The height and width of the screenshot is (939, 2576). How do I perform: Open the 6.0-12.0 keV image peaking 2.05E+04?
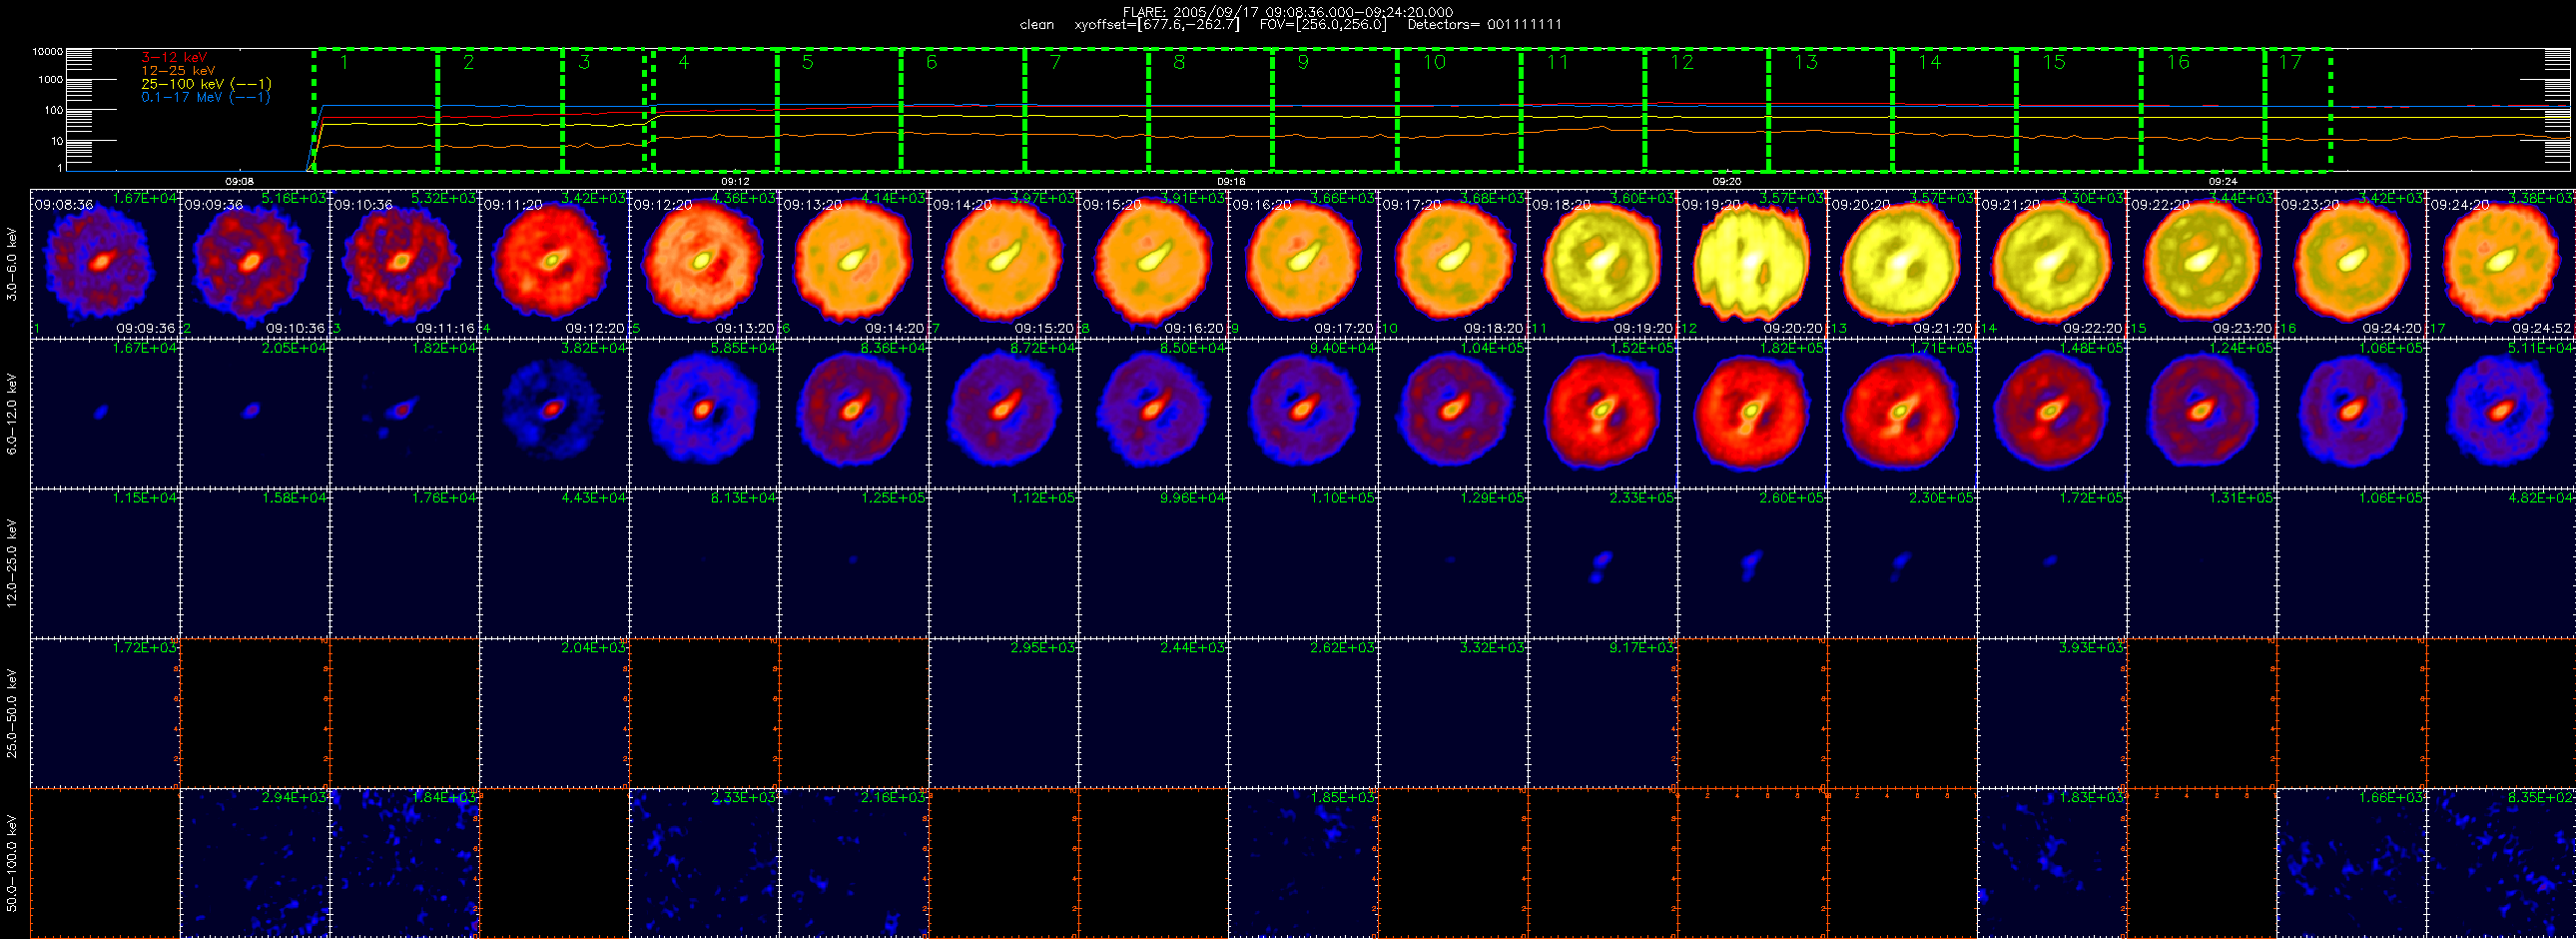(x=255, y=414)
